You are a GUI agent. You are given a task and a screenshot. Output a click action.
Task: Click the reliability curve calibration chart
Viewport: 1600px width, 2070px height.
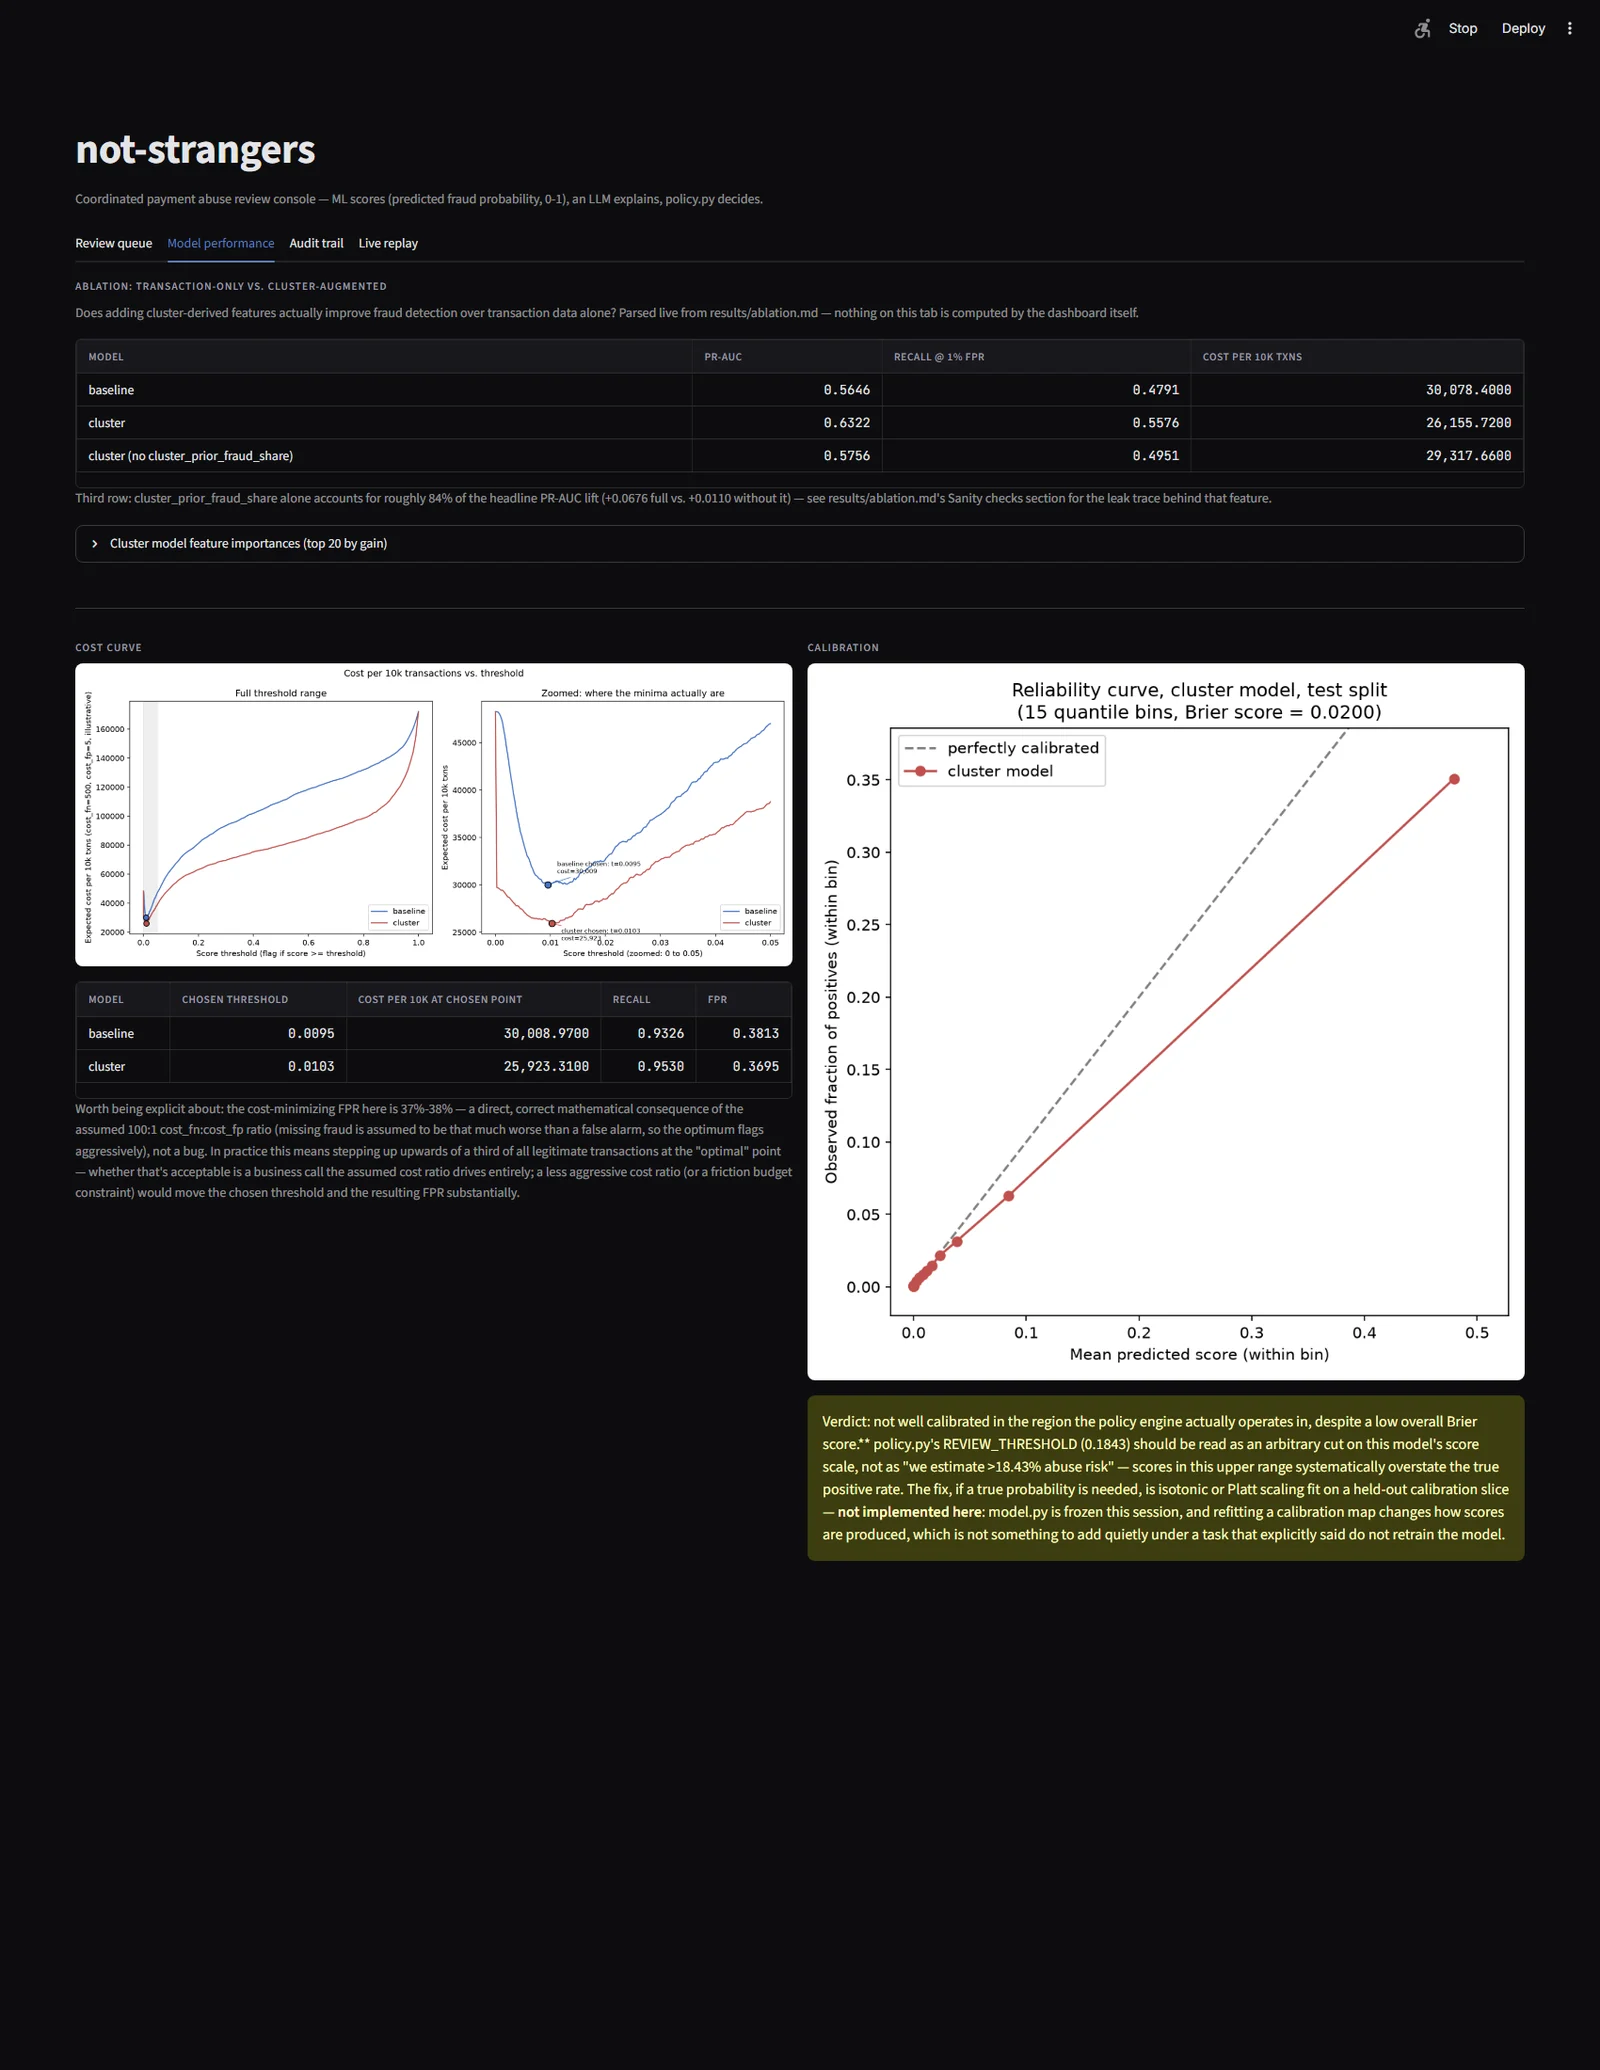1165,1021
